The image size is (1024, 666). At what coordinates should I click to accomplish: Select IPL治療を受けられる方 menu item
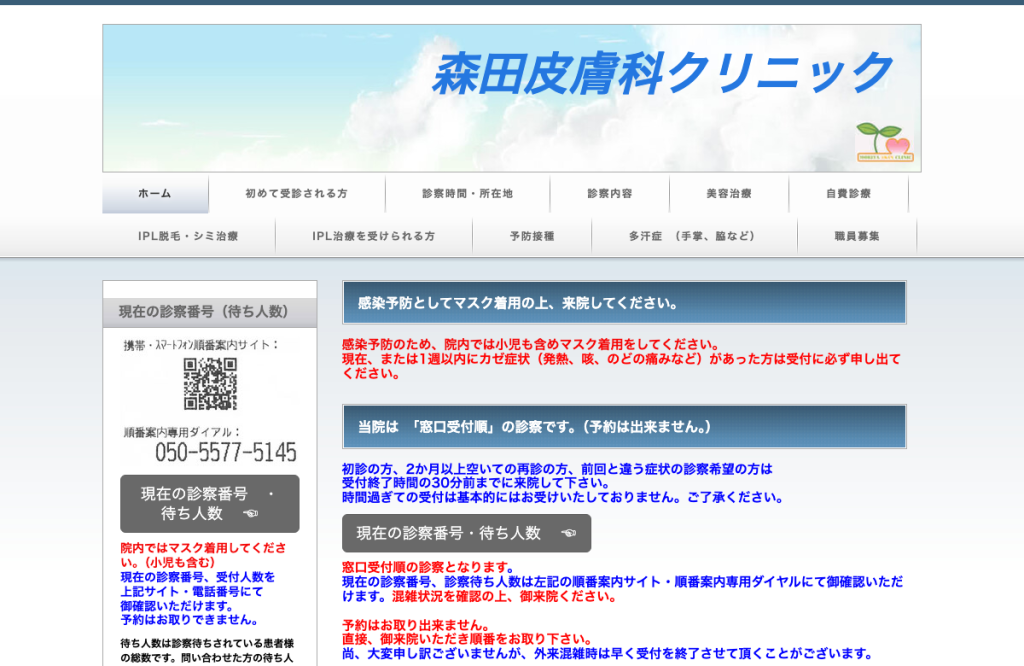tap(374, 236)
